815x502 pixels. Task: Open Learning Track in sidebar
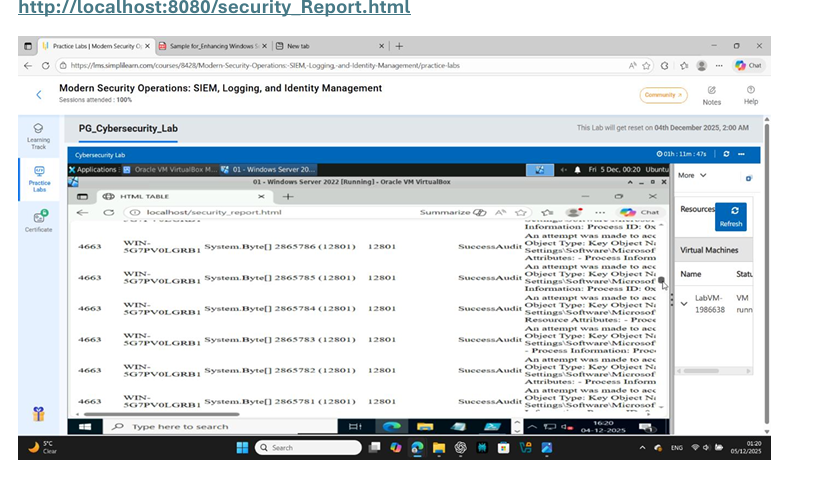tap(38, 136)
